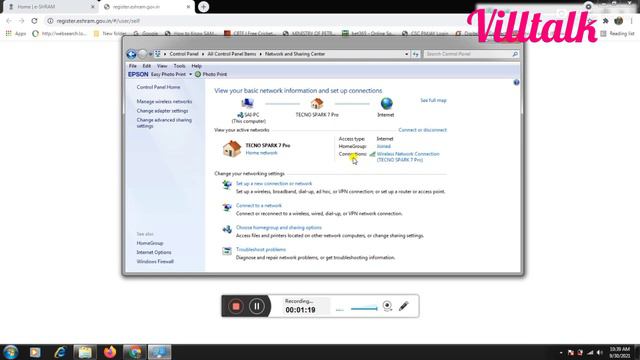
Task: Open Control Panel Home link
Action: pos(158,87)
